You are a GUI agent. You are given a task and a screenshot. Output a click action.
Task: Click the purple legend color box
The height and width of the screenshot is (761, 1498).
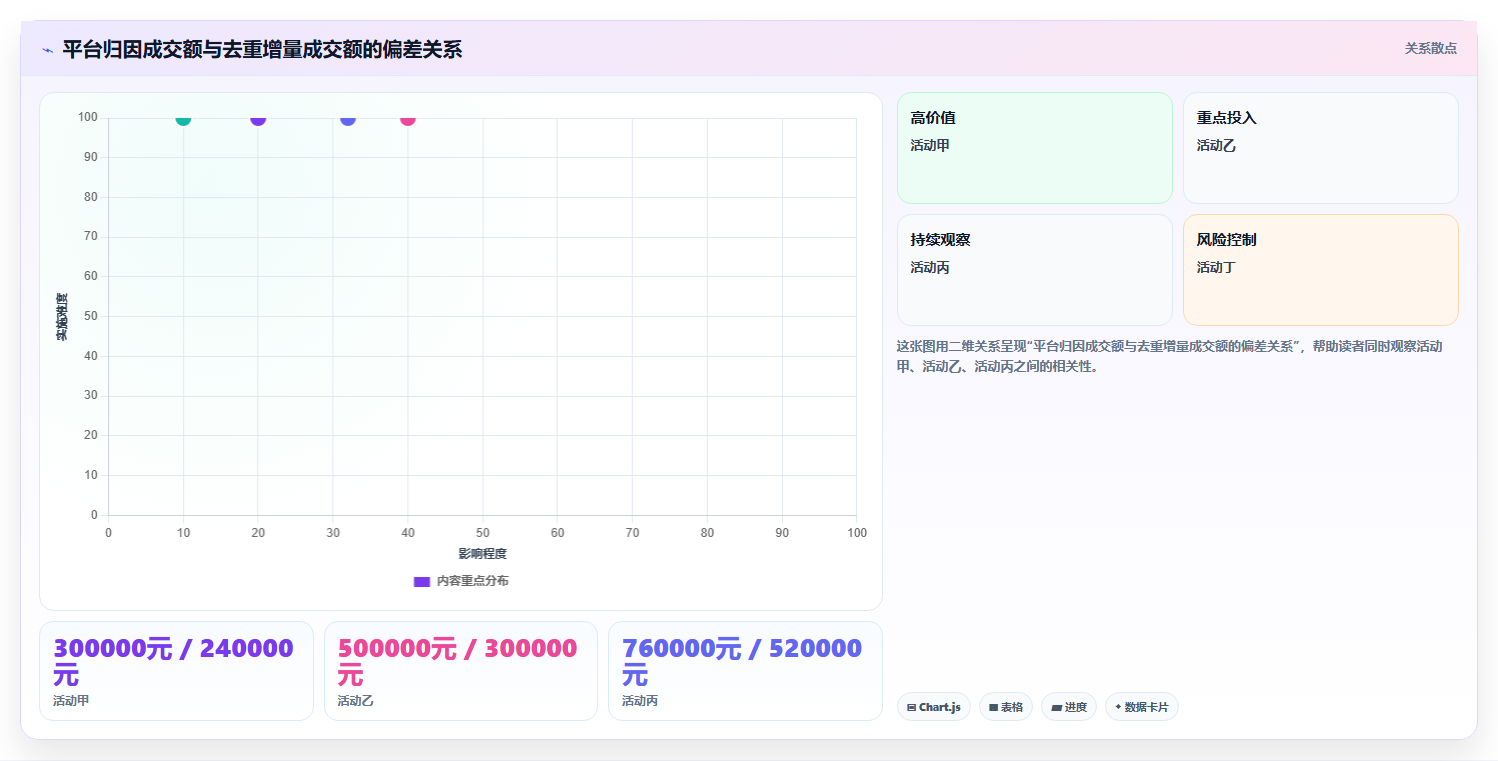pos(422,582)
